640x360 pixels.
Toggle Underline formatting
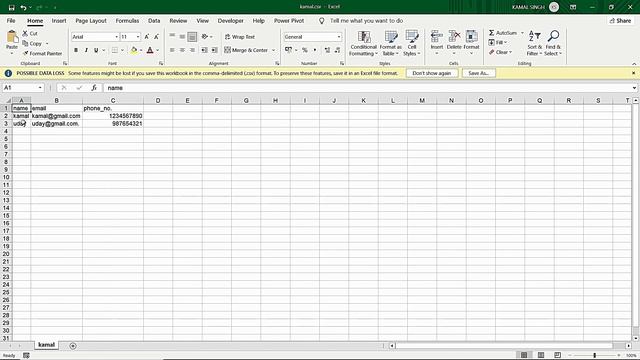pyautogui.click(x=96, y=50)
